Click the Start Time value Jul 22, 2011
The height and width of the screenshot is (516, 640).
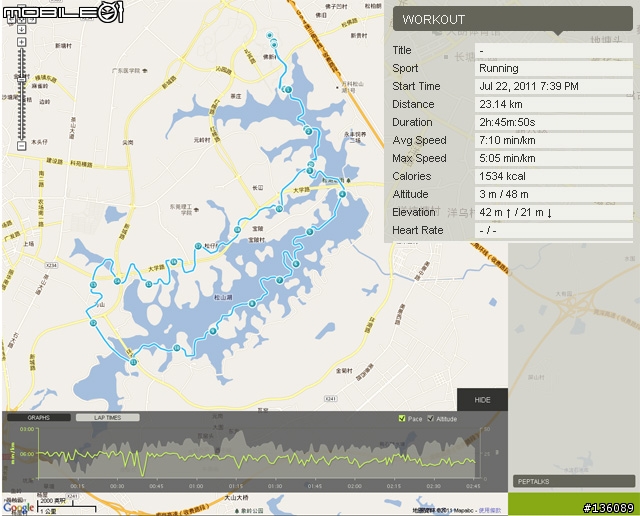pyautogui.click(x=553, y=87)
